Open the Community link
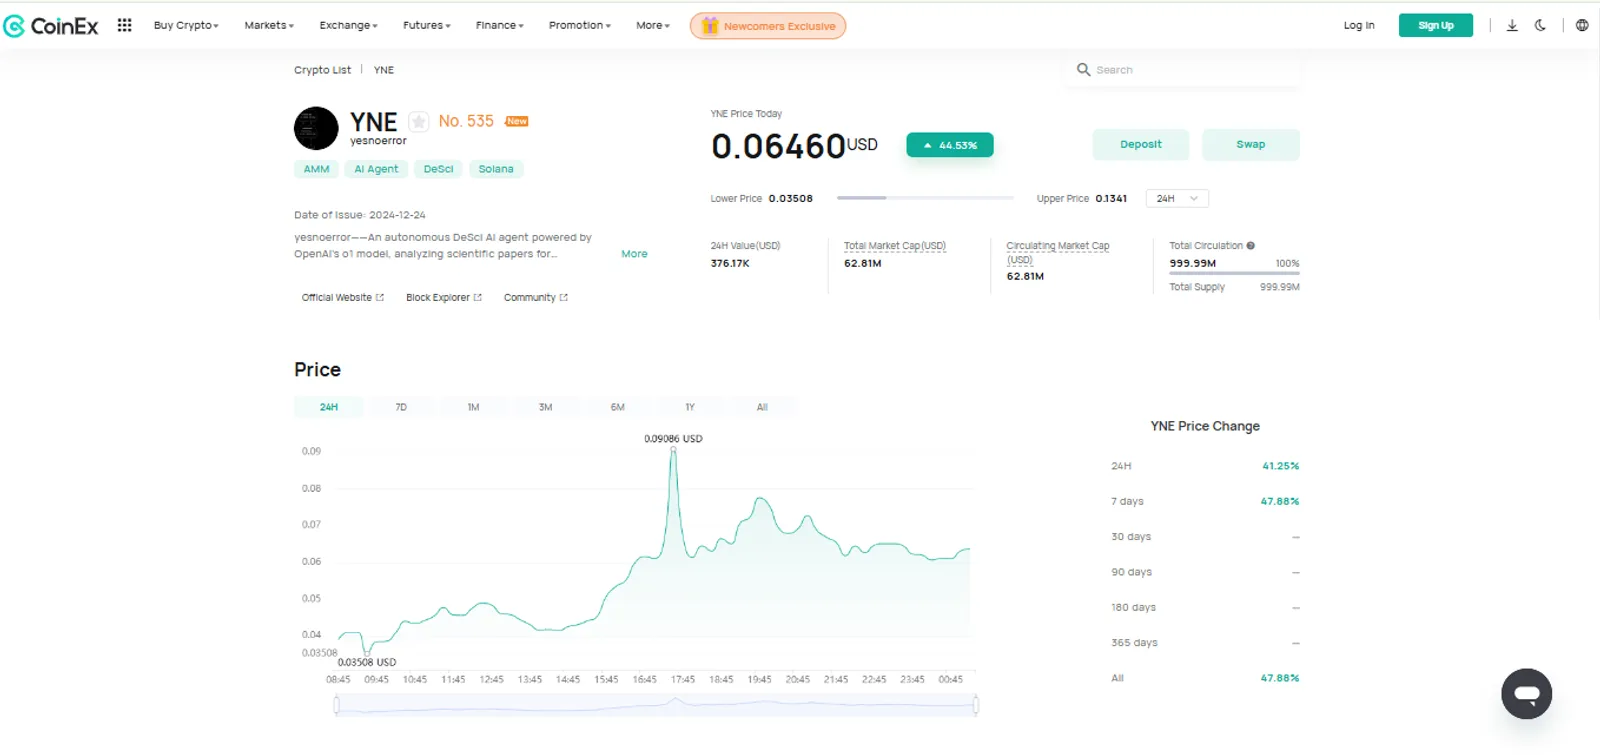Image resolution: width=1600 pixels, height=755 pixels. click(x=536, y=297)
